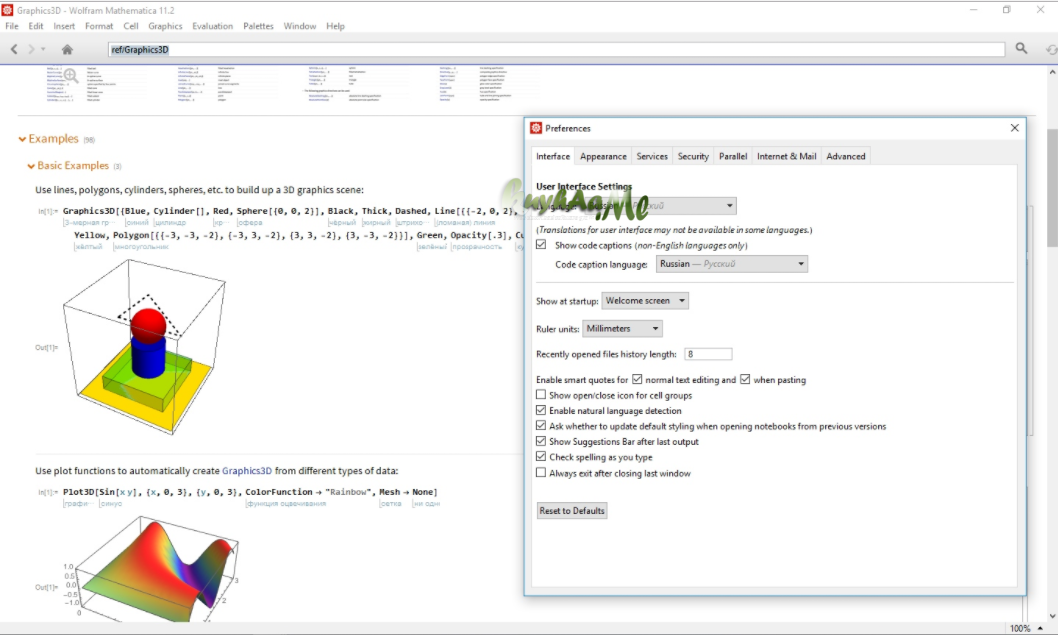Open the File menu

pyautogui.click(x=12, y=26)
